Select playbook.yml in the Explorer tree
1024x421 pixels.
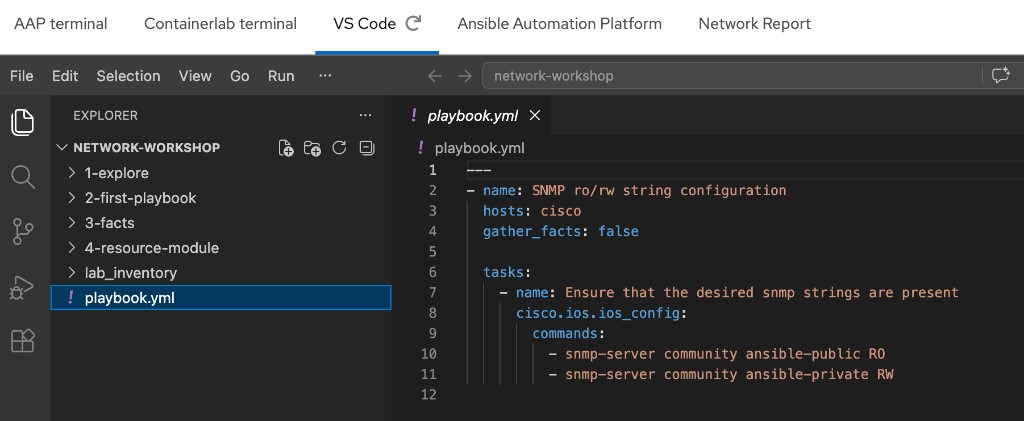(221, 298)
